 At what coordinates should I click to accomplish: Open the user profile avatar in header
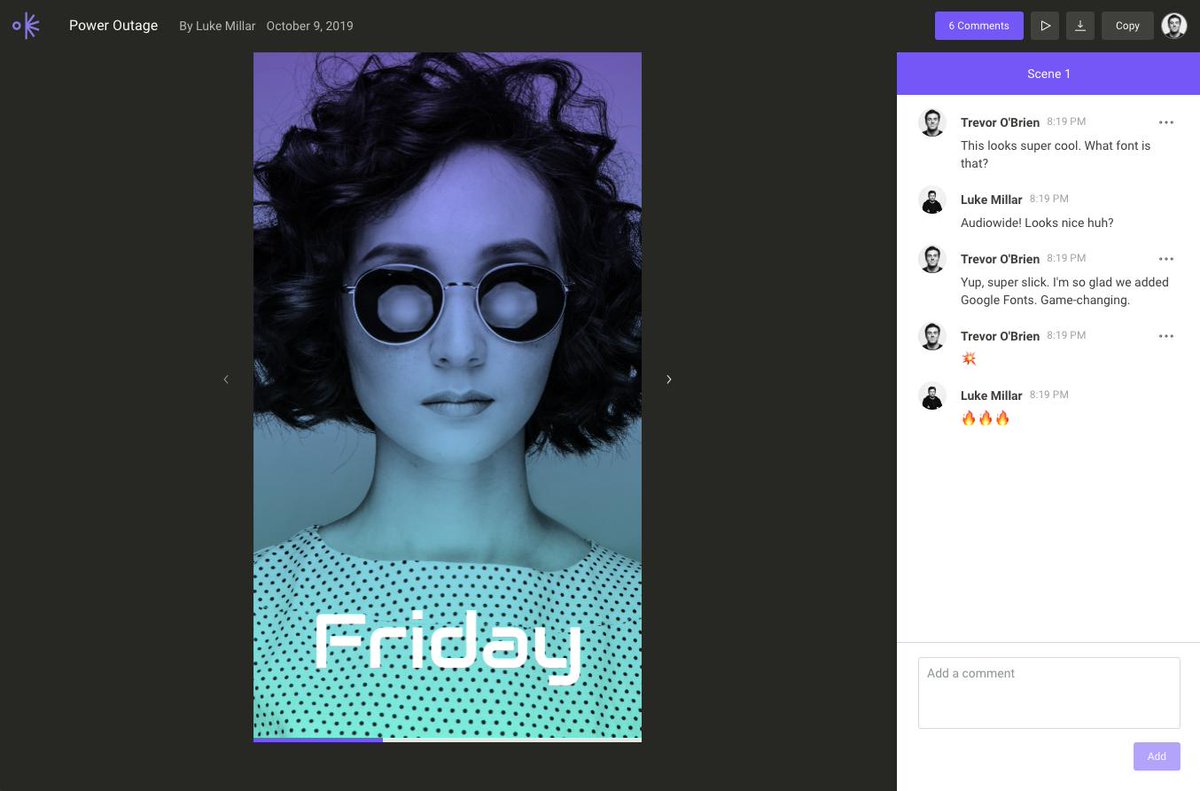pos(1174,26)
